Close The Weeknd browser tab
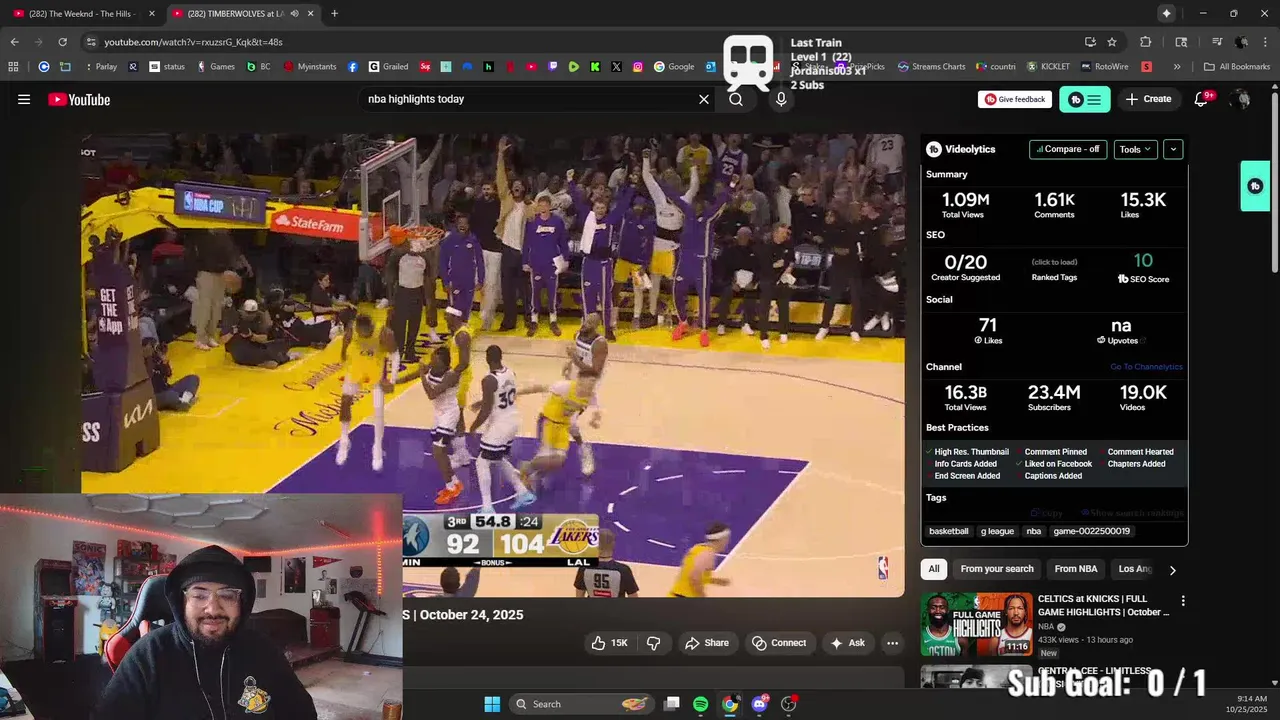1280x720 pixels. 152,13
